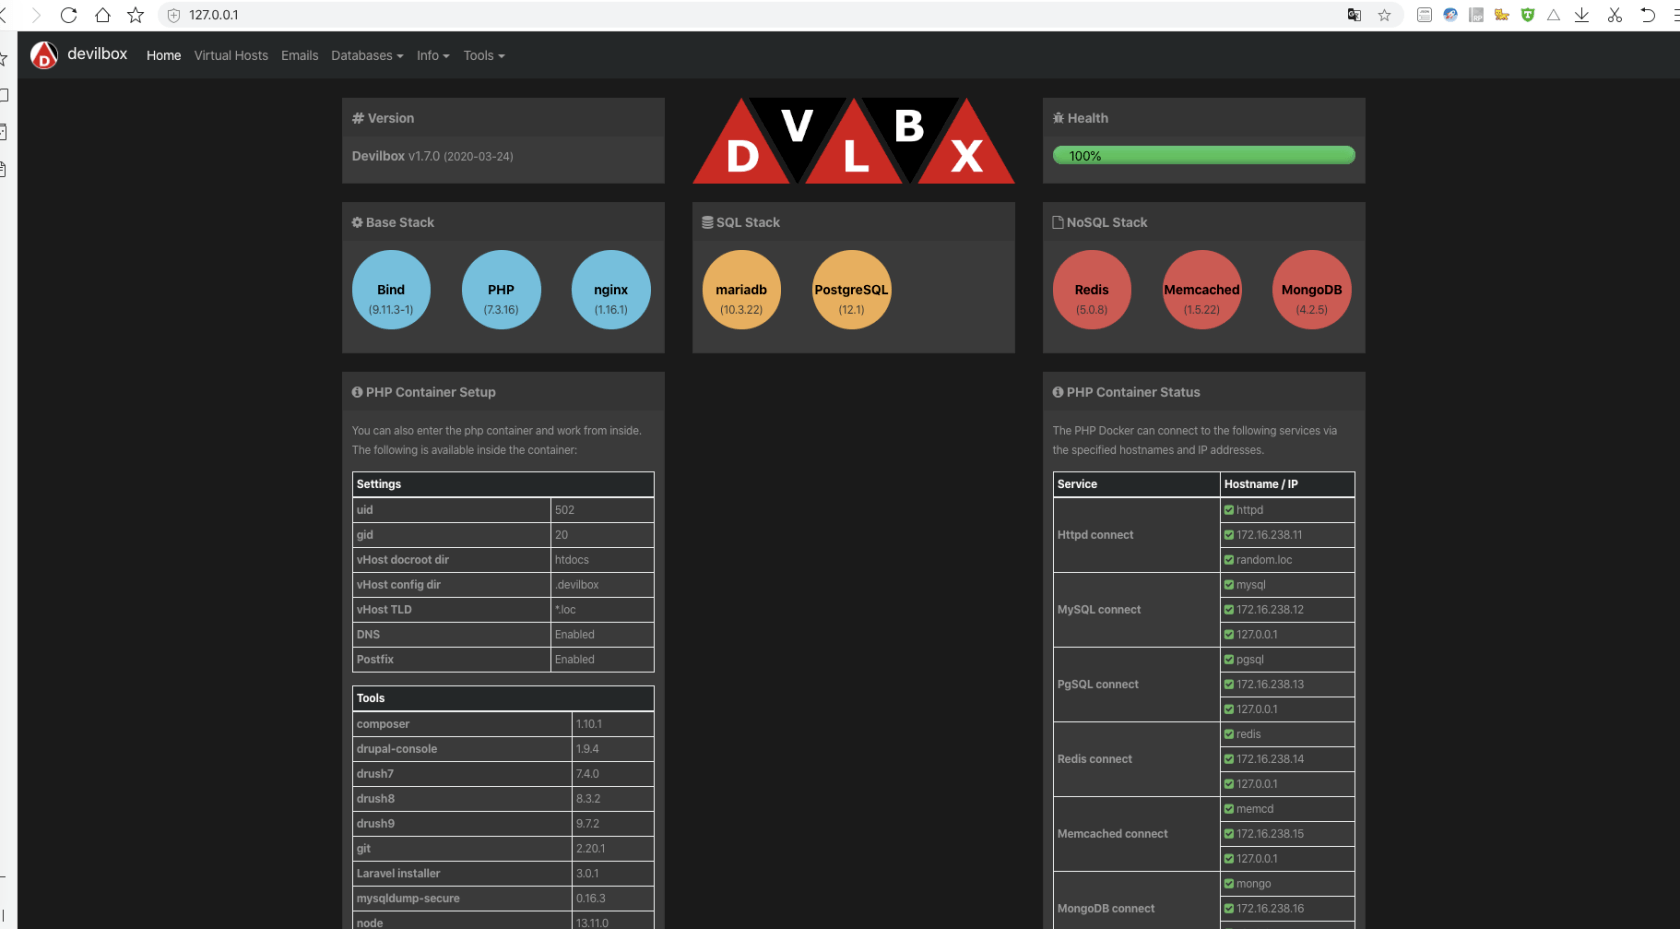Reload the page with the refresh icon
Screen dimensions: 1680x929
click(x=69, y=15)
